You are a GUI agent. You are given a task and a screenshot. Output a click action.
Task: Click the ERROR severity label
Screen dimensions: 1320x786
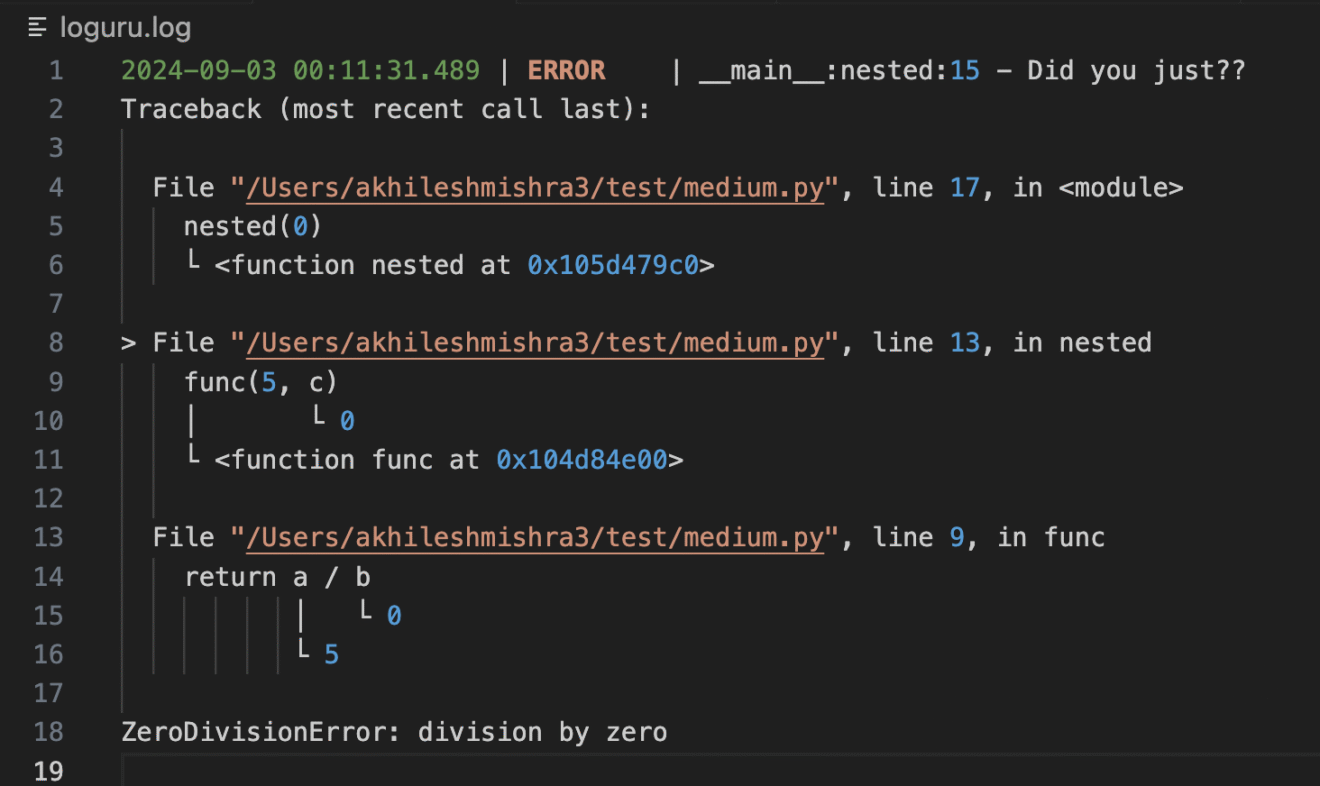tap(567, 70)
